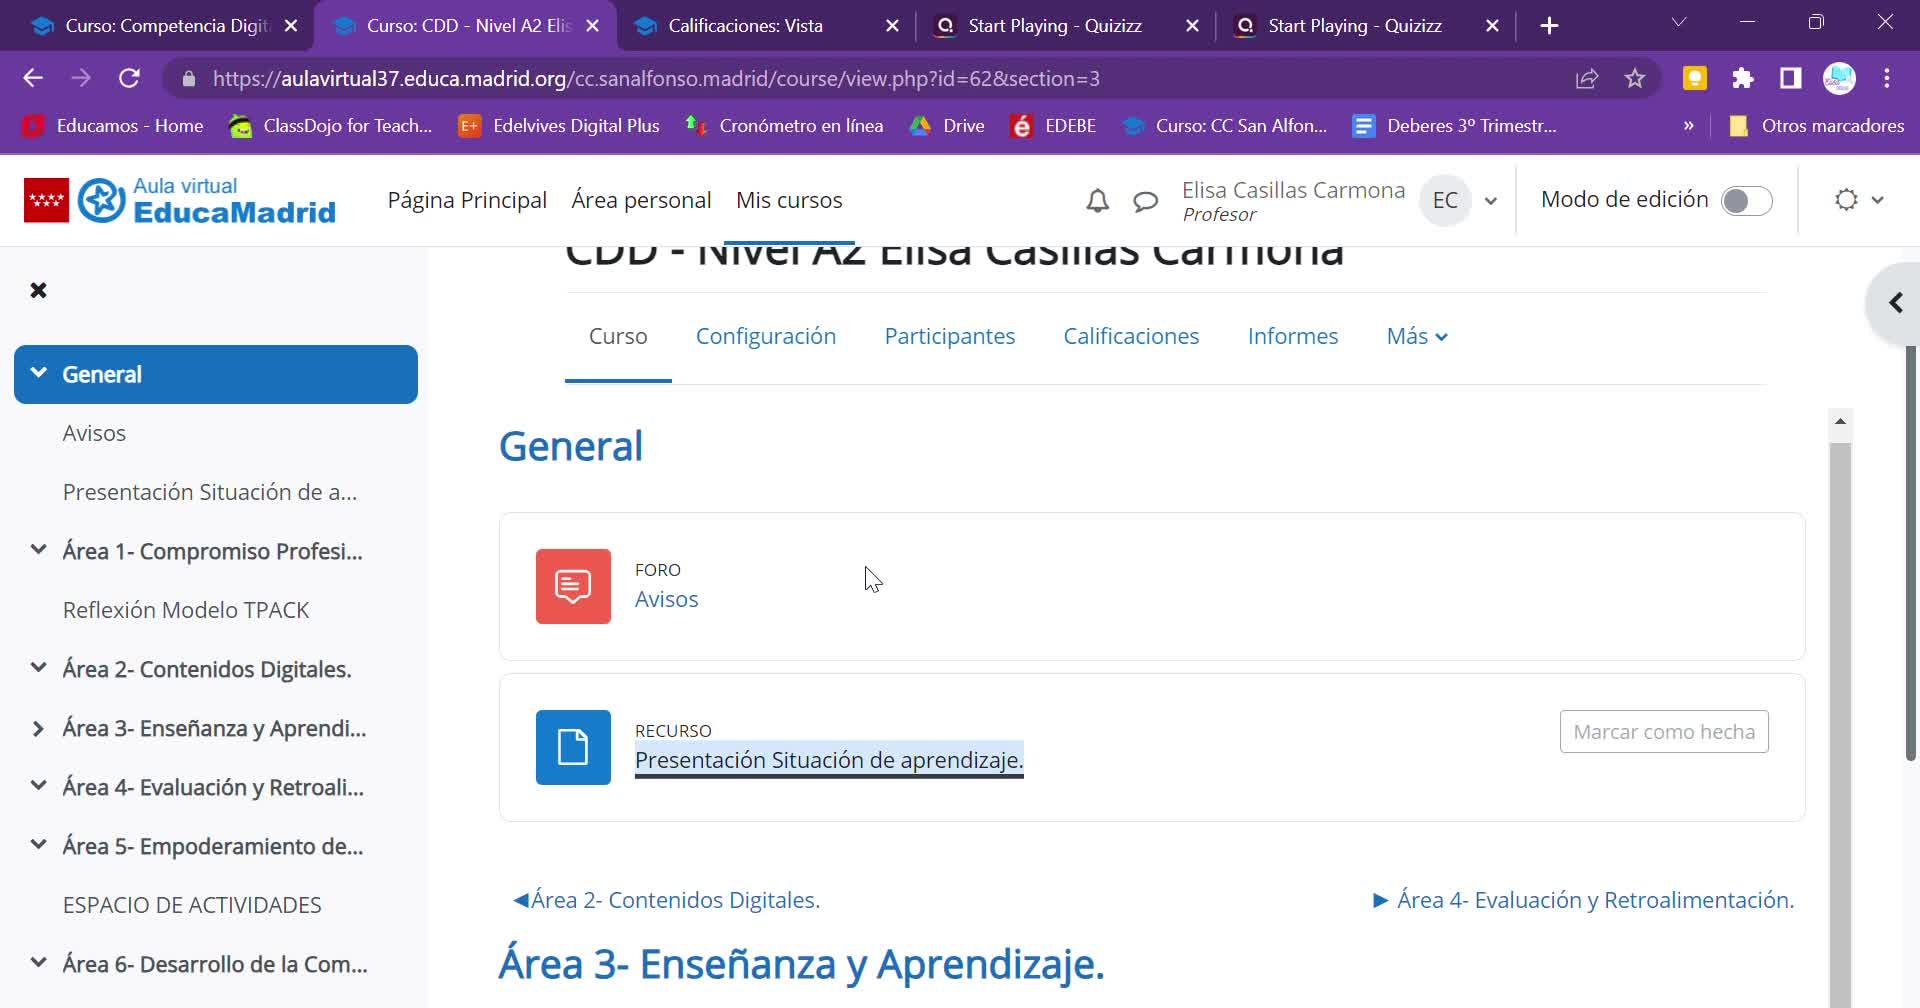Viewport: 1920px width, 1008px height.
Task: Toggle the browser side panel
Action: click(1791, 78)
